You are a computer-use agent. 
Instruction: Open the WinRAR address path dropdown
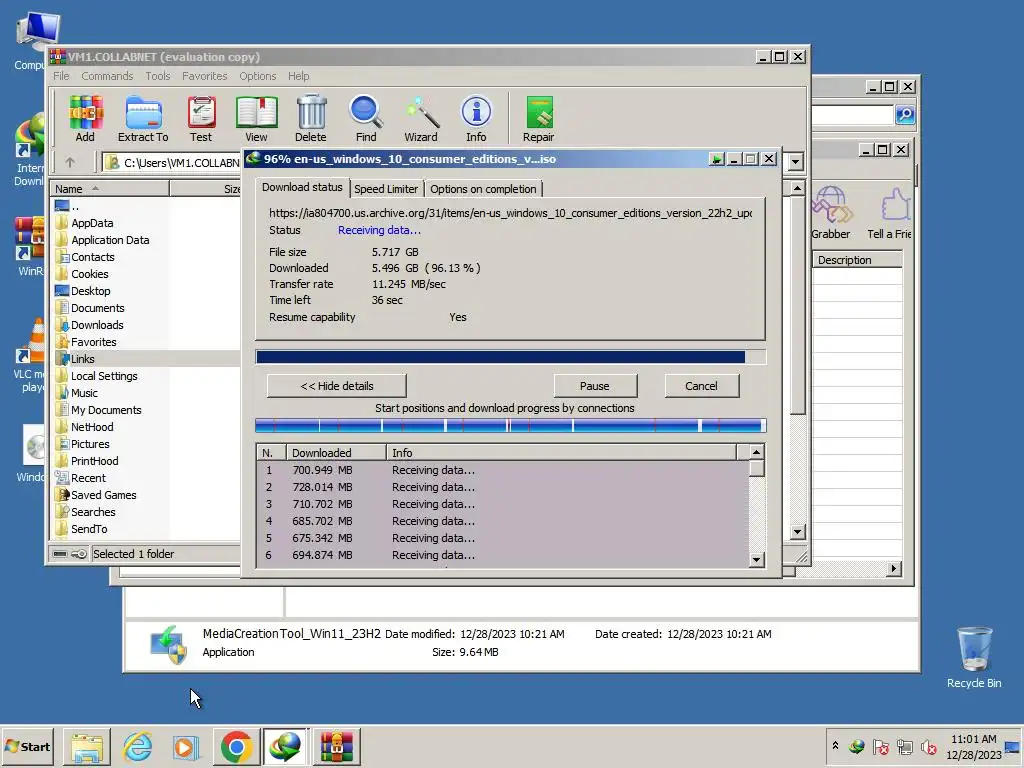pos(795,161)
